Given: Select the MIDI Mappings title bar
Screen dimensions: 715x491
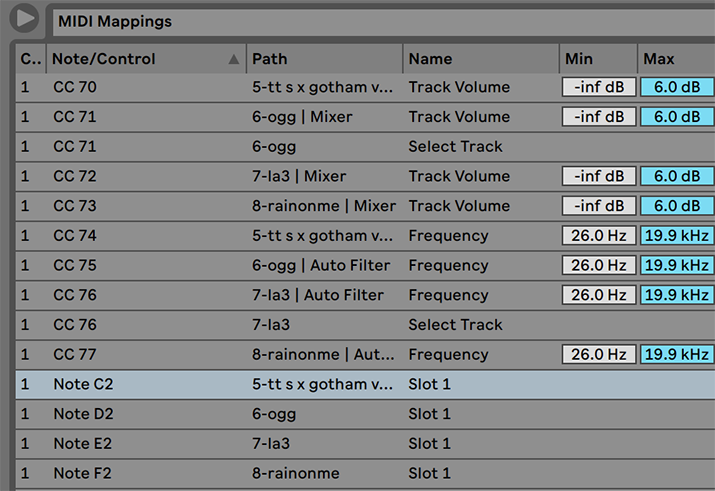Looking at the screenshot, I should tap(383, 21).
